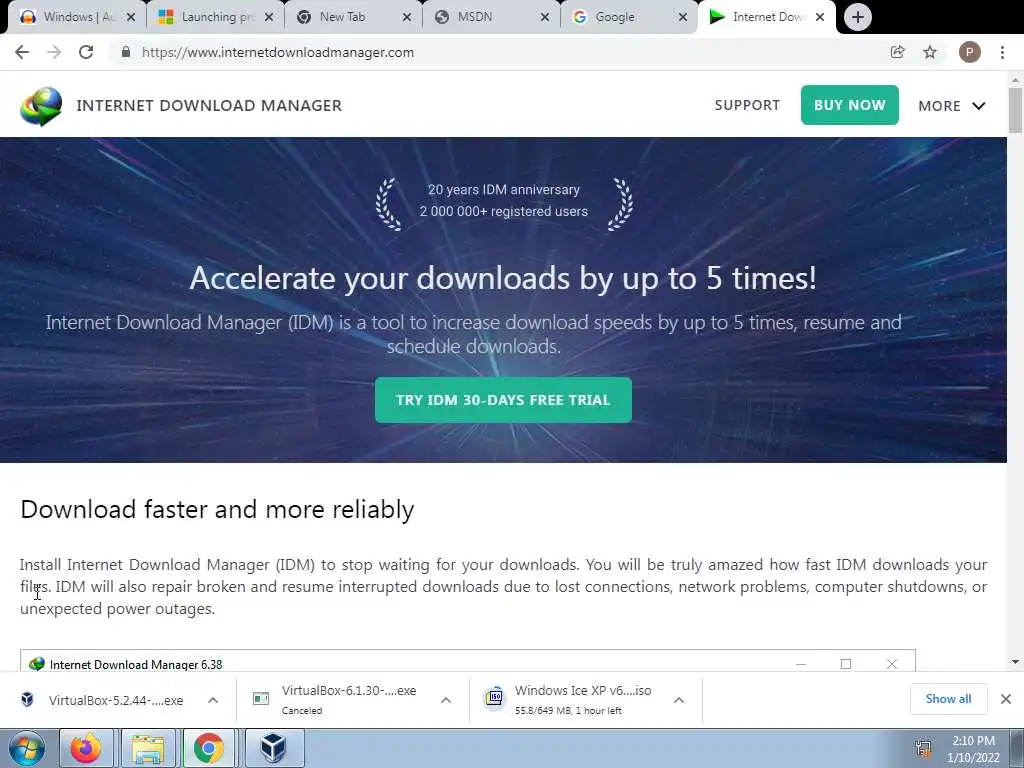1024x768 pixels.
Task: Click Show all downloads button
Action: [948, 699]
